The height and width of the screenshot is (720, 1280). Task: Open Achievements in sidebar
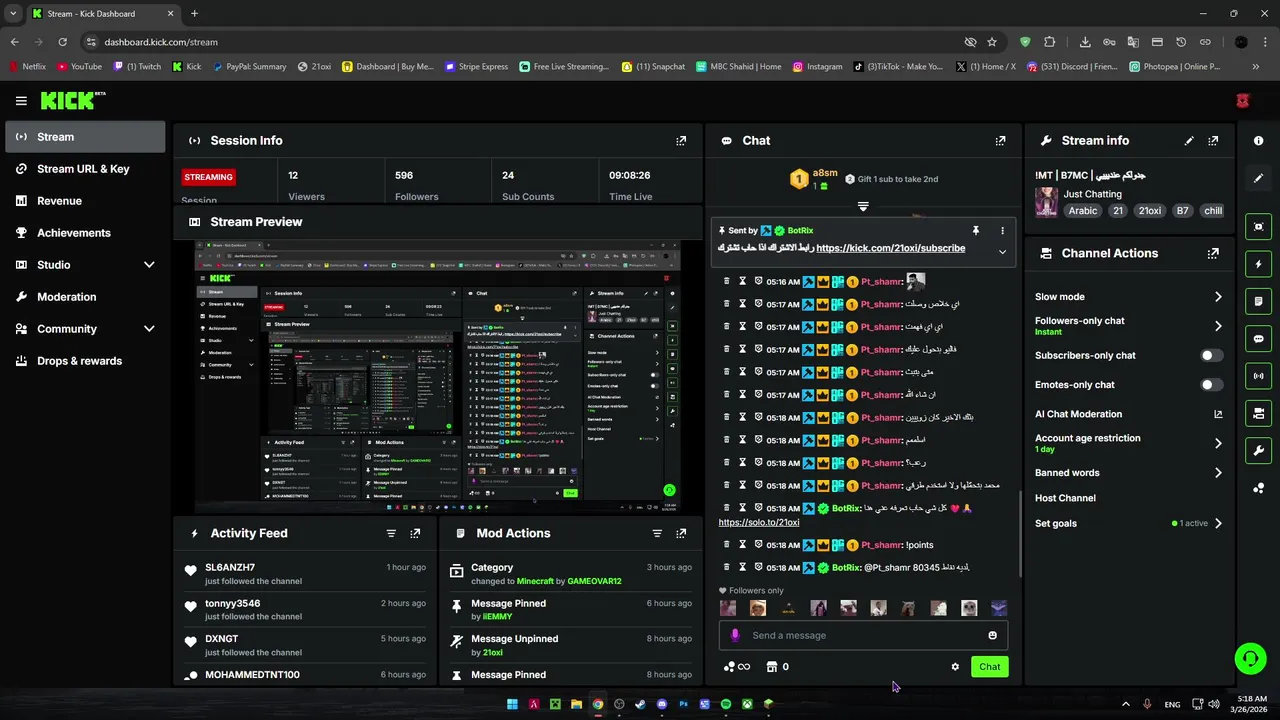coord(84,233)
